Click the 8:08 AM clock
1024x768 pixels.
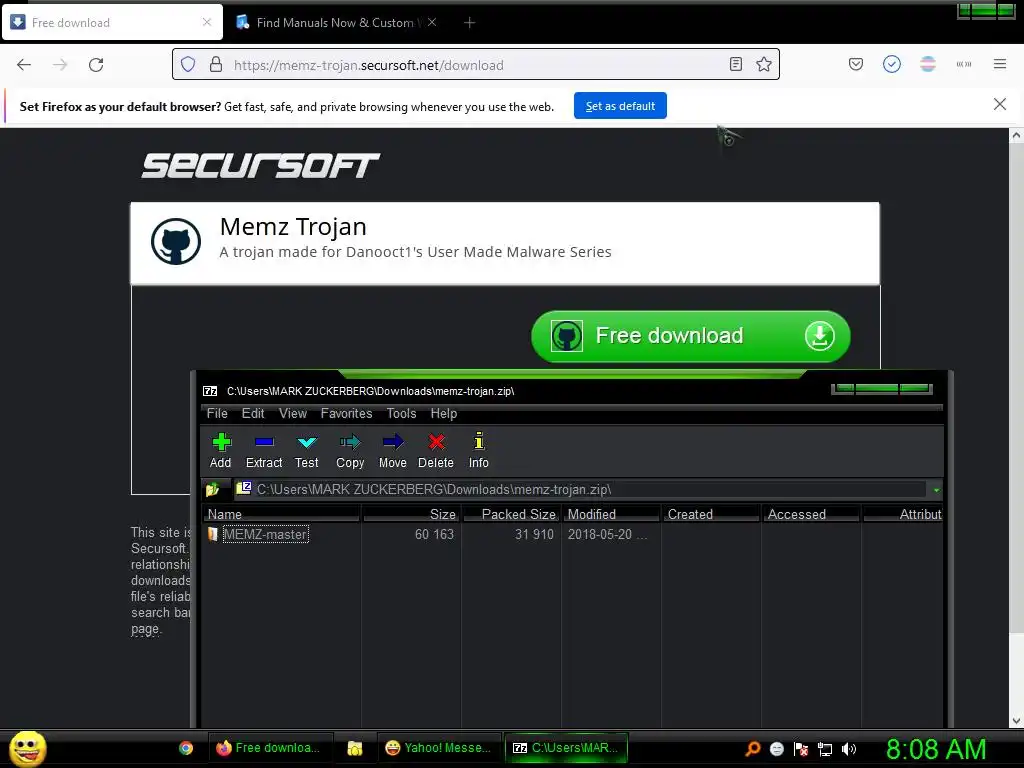pyautogui.click(x=936, y=749)
